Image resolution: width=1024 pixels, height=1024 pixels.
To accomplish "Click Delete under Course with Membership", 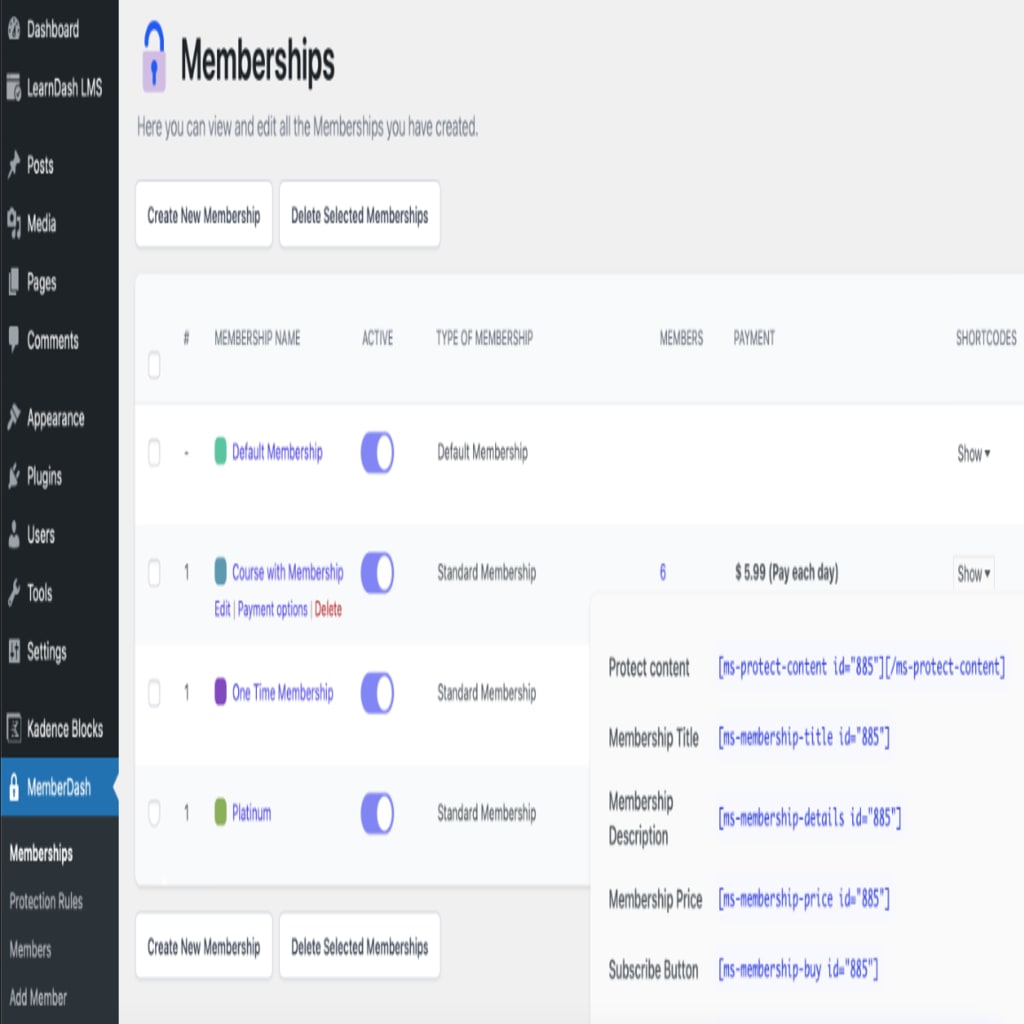I will tap(328, 609).
